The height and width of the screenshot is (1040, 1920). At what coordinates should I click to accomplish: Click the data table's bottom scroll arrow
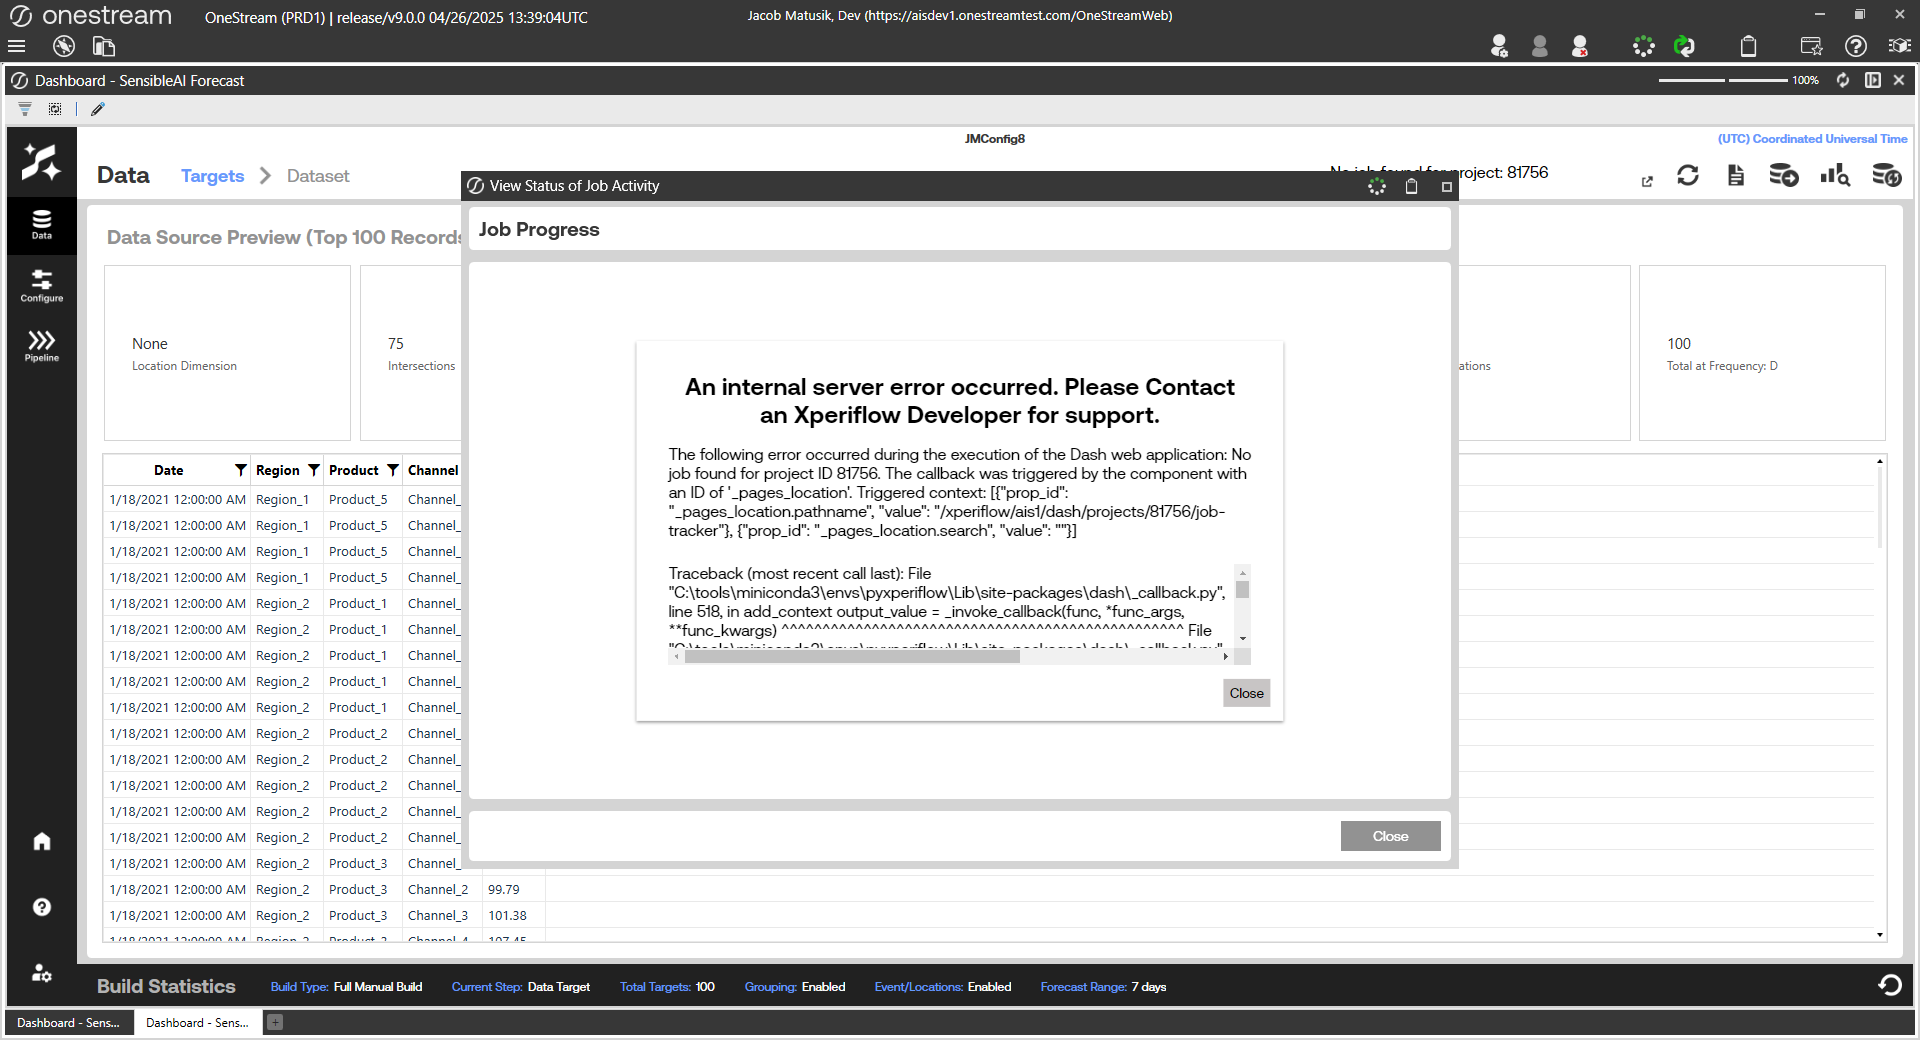point(1880,935)
